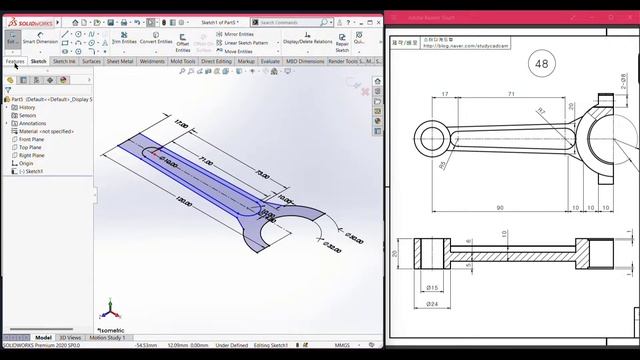Open the units MMGS dropdown in status bar
640x360 pixels.
click(359, 345)
